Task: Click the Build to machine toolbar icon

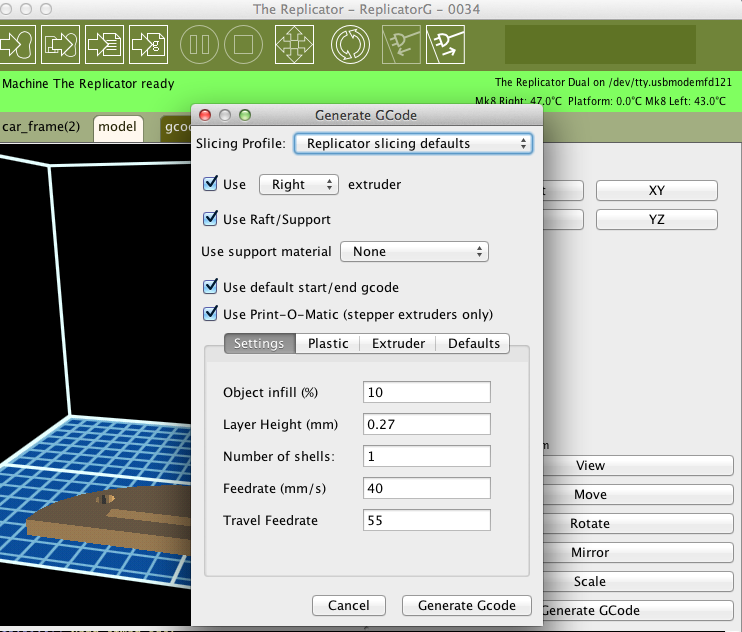Action: click(x=17, y=44)
